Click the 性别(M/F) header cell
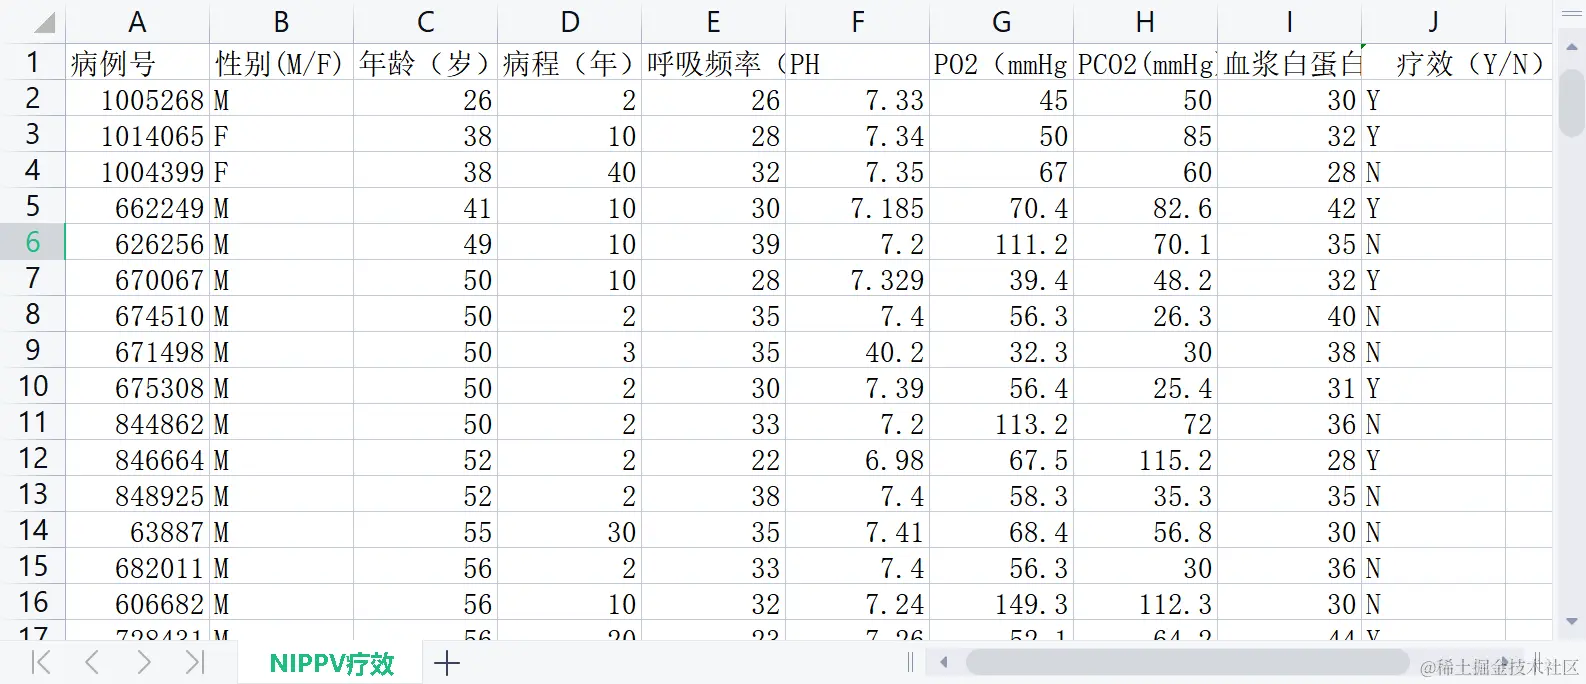The image size is (1586, 684). pos(282,63)
